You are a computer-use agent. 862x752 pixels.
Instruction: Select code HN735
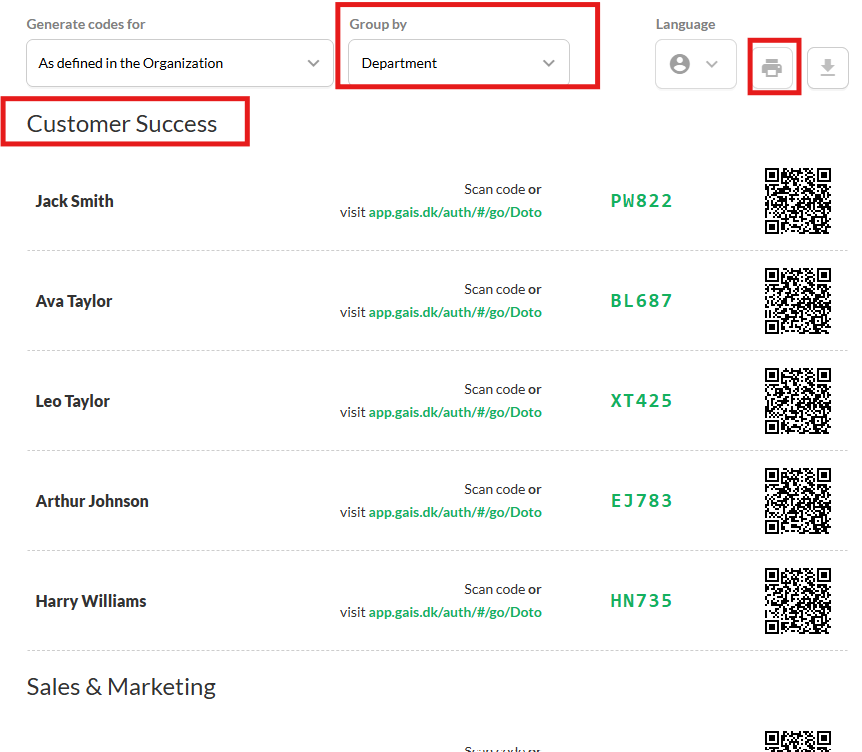(x=642, y=601)
